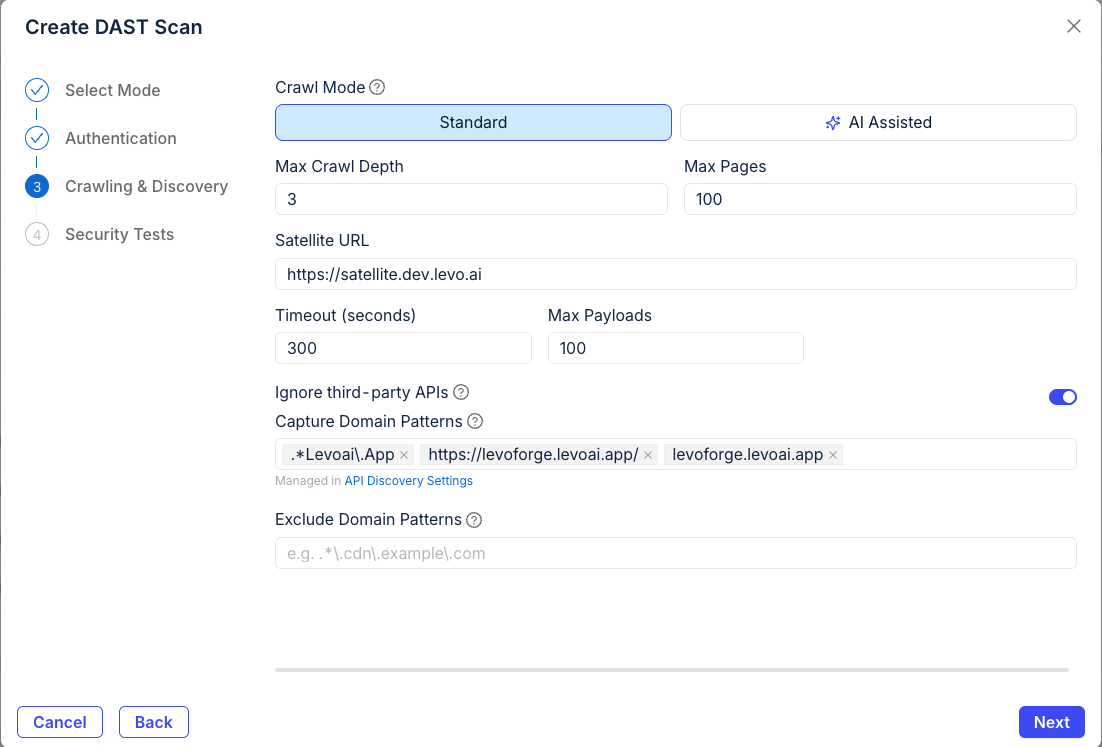This screenshot has height=747, width=1102.
Task: Click help icon beside Ignore third-party APIs
Action: (x=461, y=392)
